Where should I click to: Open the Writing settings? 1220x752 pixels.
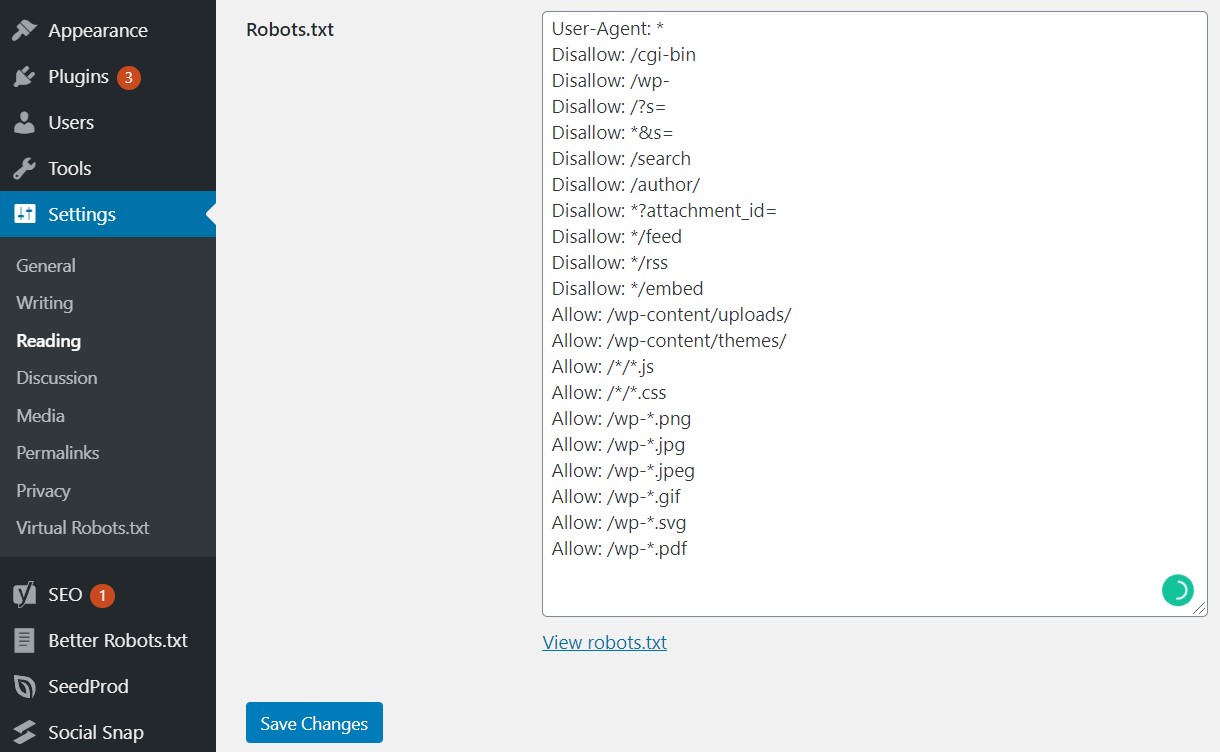point(44,303)
